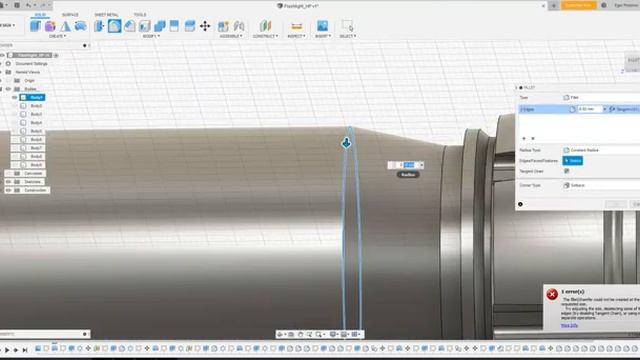Open the CREATE dropdown menu

(58, 36)
